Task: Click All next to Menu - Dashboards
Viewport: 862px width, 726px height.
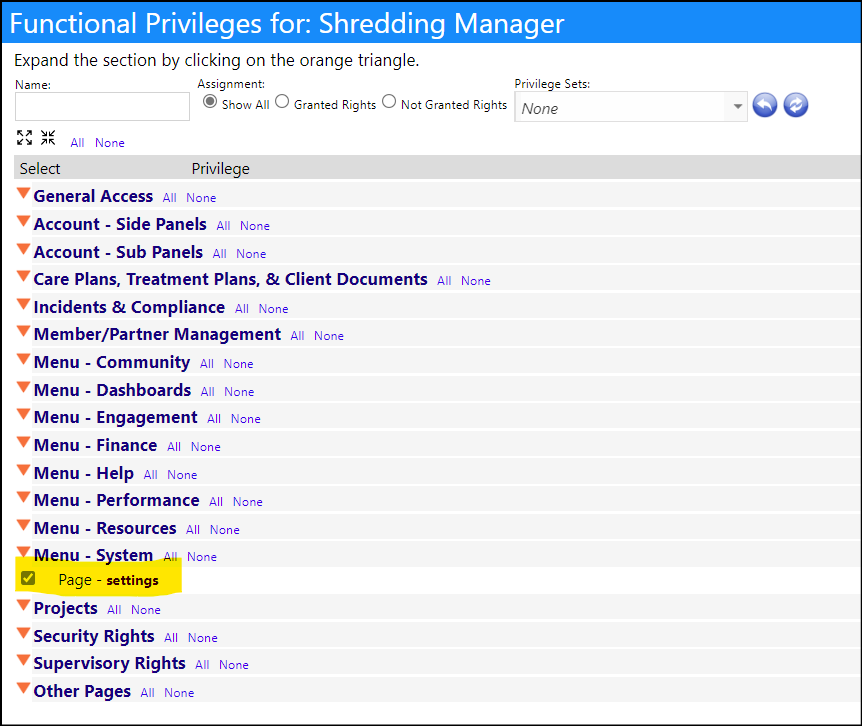Action: coord(208,392)
